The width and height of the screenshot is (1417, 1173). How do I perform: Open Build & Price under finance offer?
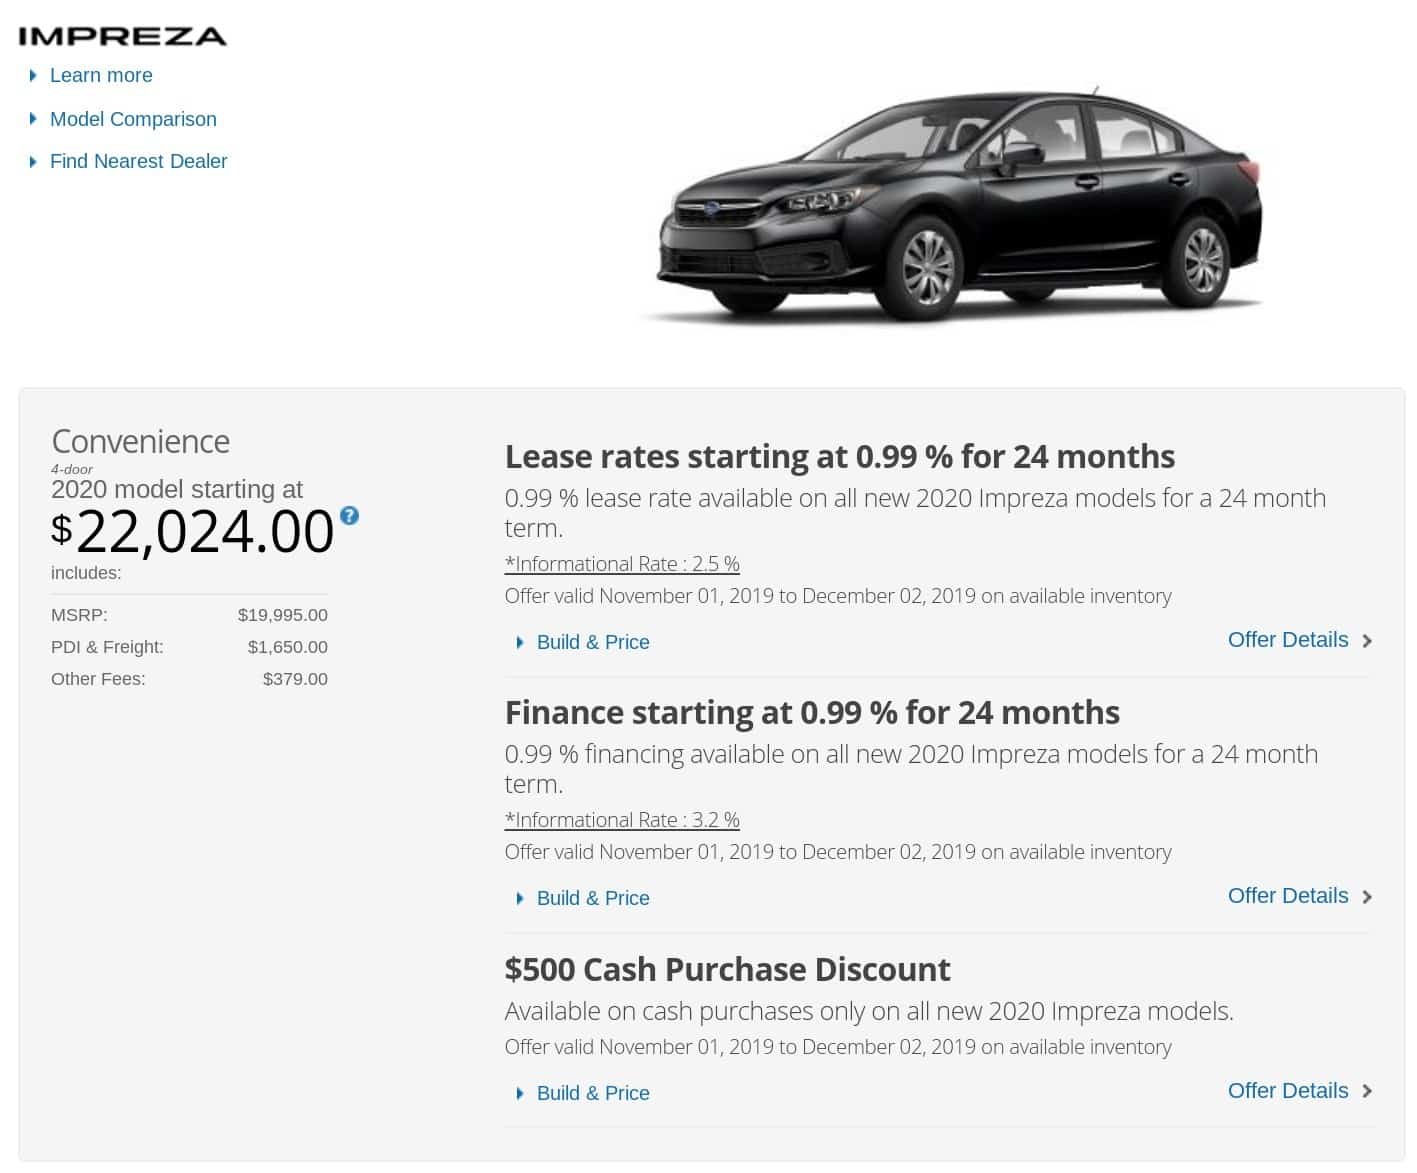click(x=593, y=898)
